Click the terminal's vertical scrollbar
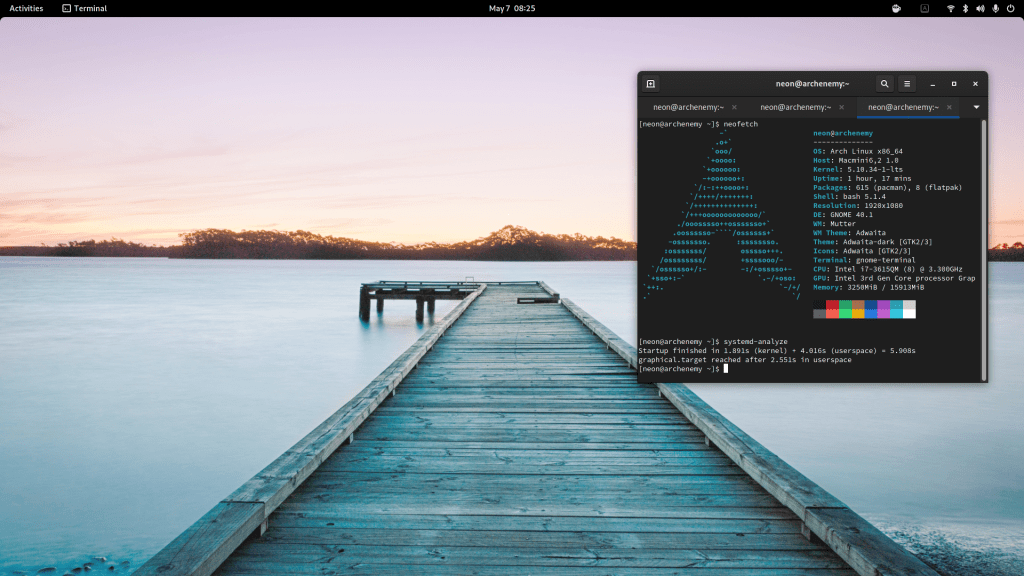The height and width of the screenshot is (576, 1024). [x=983, y=250]
